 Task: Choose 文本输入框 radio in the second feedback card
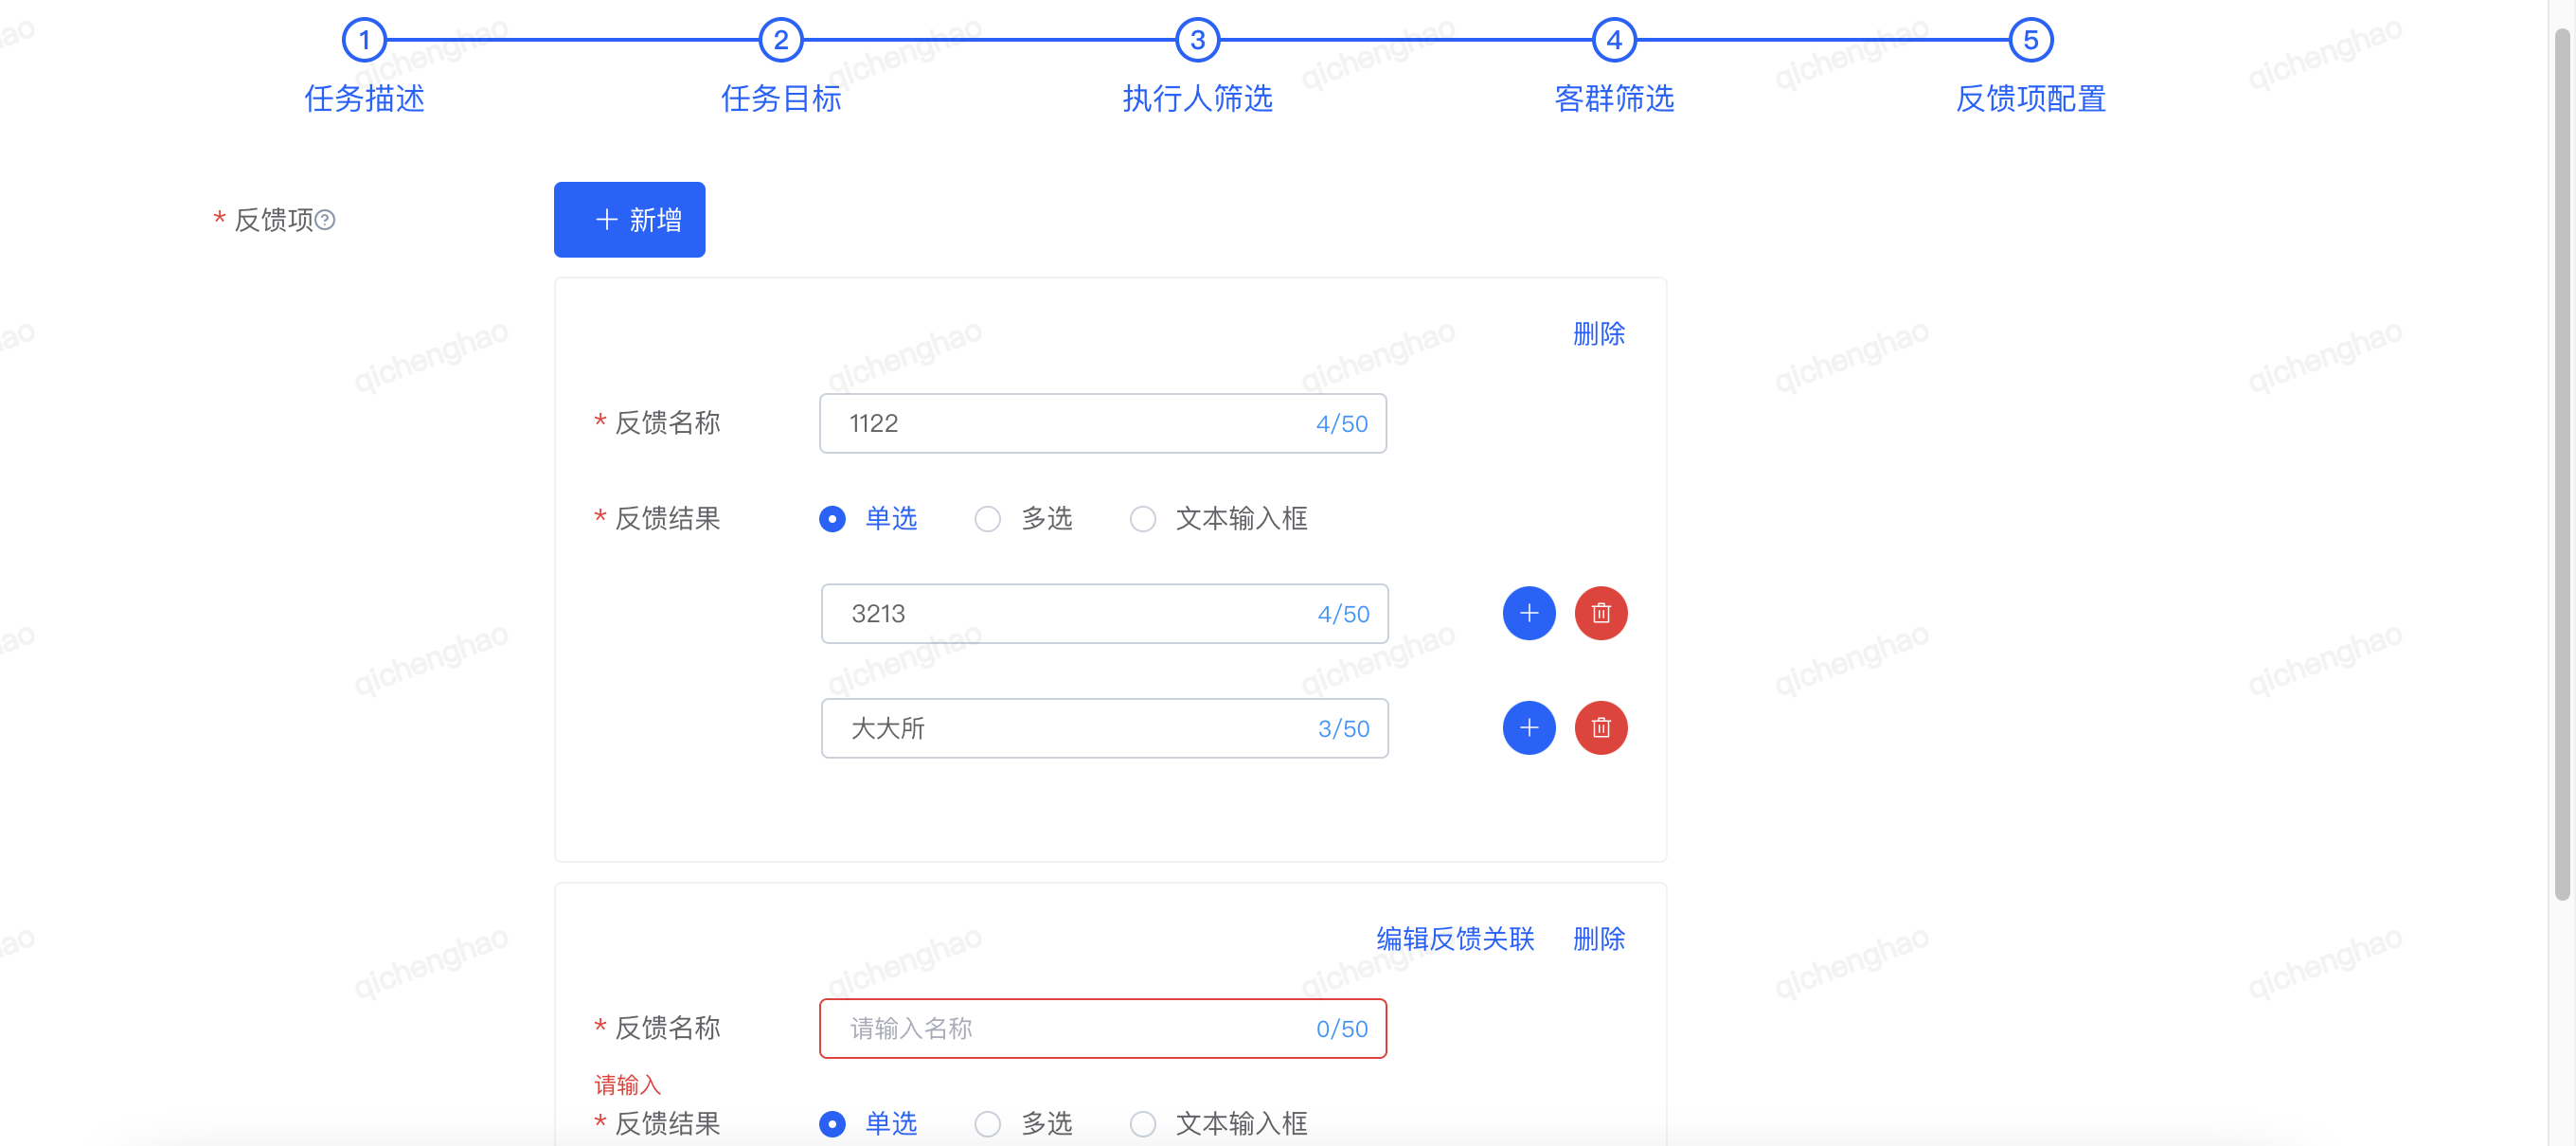[1142, 1124]
